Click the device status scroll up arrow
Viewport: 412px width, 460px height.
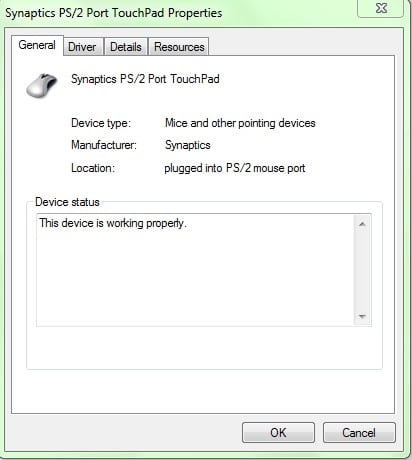[362, 224]
